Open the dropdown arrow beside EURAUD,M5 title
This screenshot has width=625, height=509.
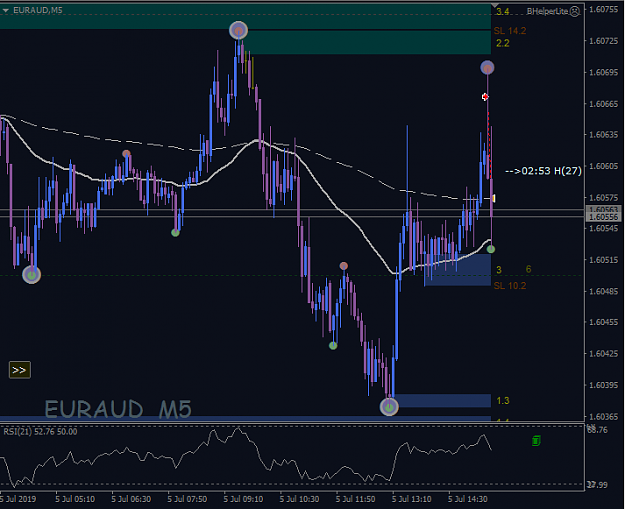click(x=6, y=10)
